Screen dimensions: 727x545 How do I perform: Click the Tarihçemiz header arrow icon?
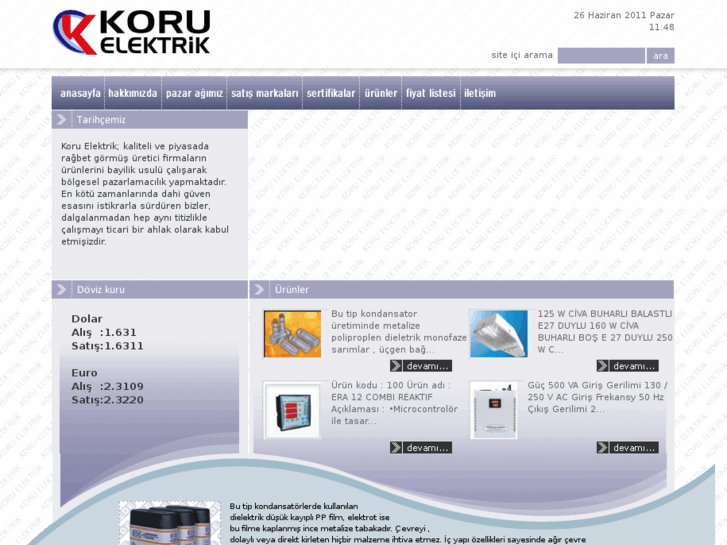tap(61, 120)
